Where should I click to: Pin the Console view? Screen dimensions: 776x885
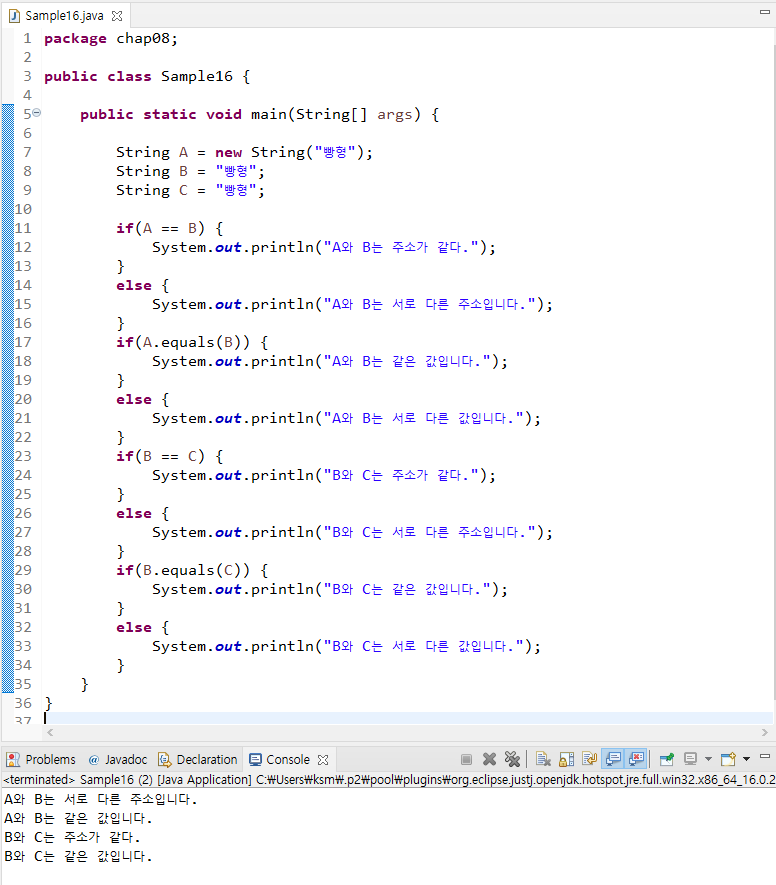(x=667, y=759)
